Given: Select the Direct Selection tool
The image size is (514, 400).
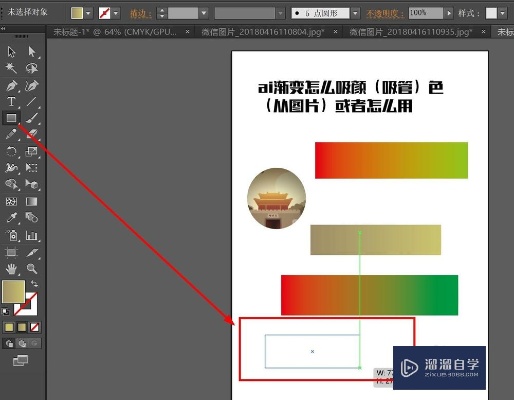Looking at the screenshot, I should (32, 52).
